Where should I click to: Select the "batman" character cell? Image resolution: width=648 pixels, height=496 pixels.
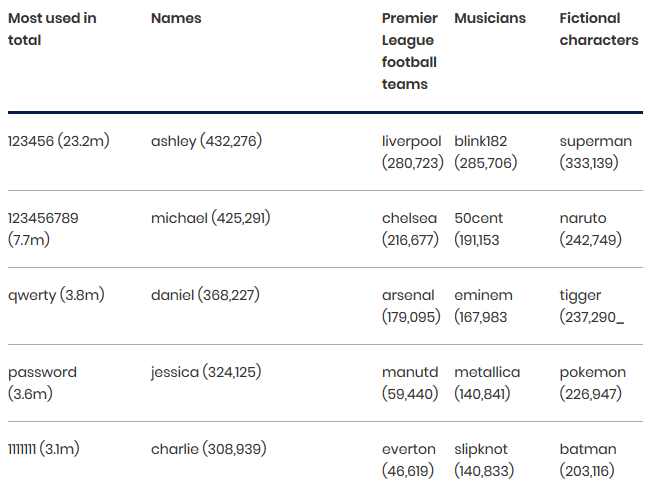(588, 460)
